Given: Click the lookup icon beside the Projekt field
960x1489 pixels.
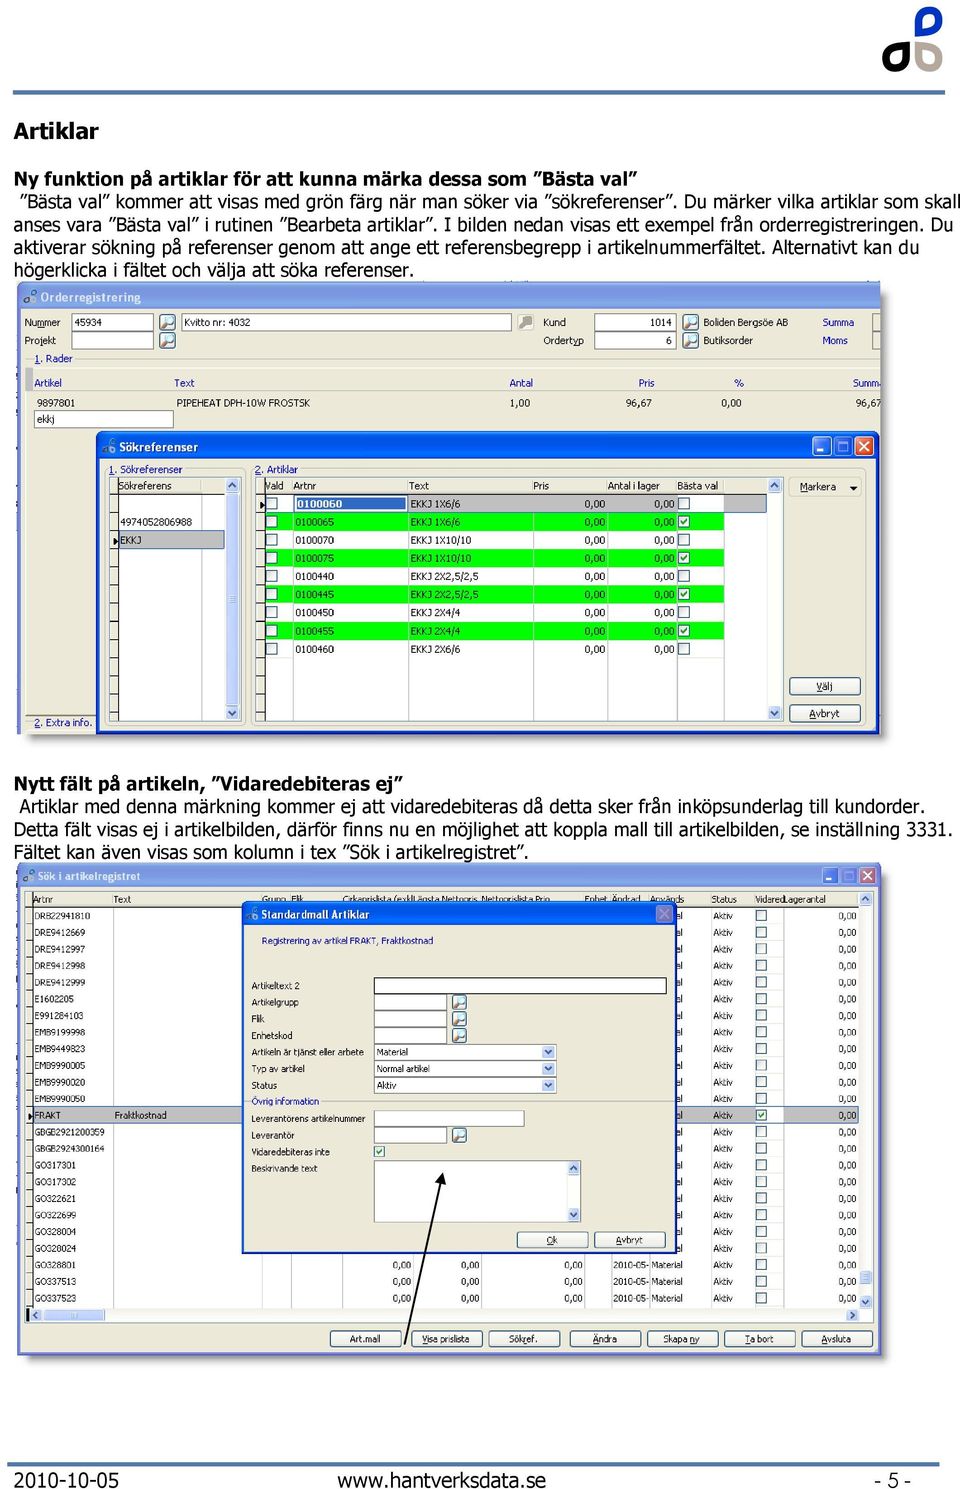Looking at the screenshot, I should 167,340.
